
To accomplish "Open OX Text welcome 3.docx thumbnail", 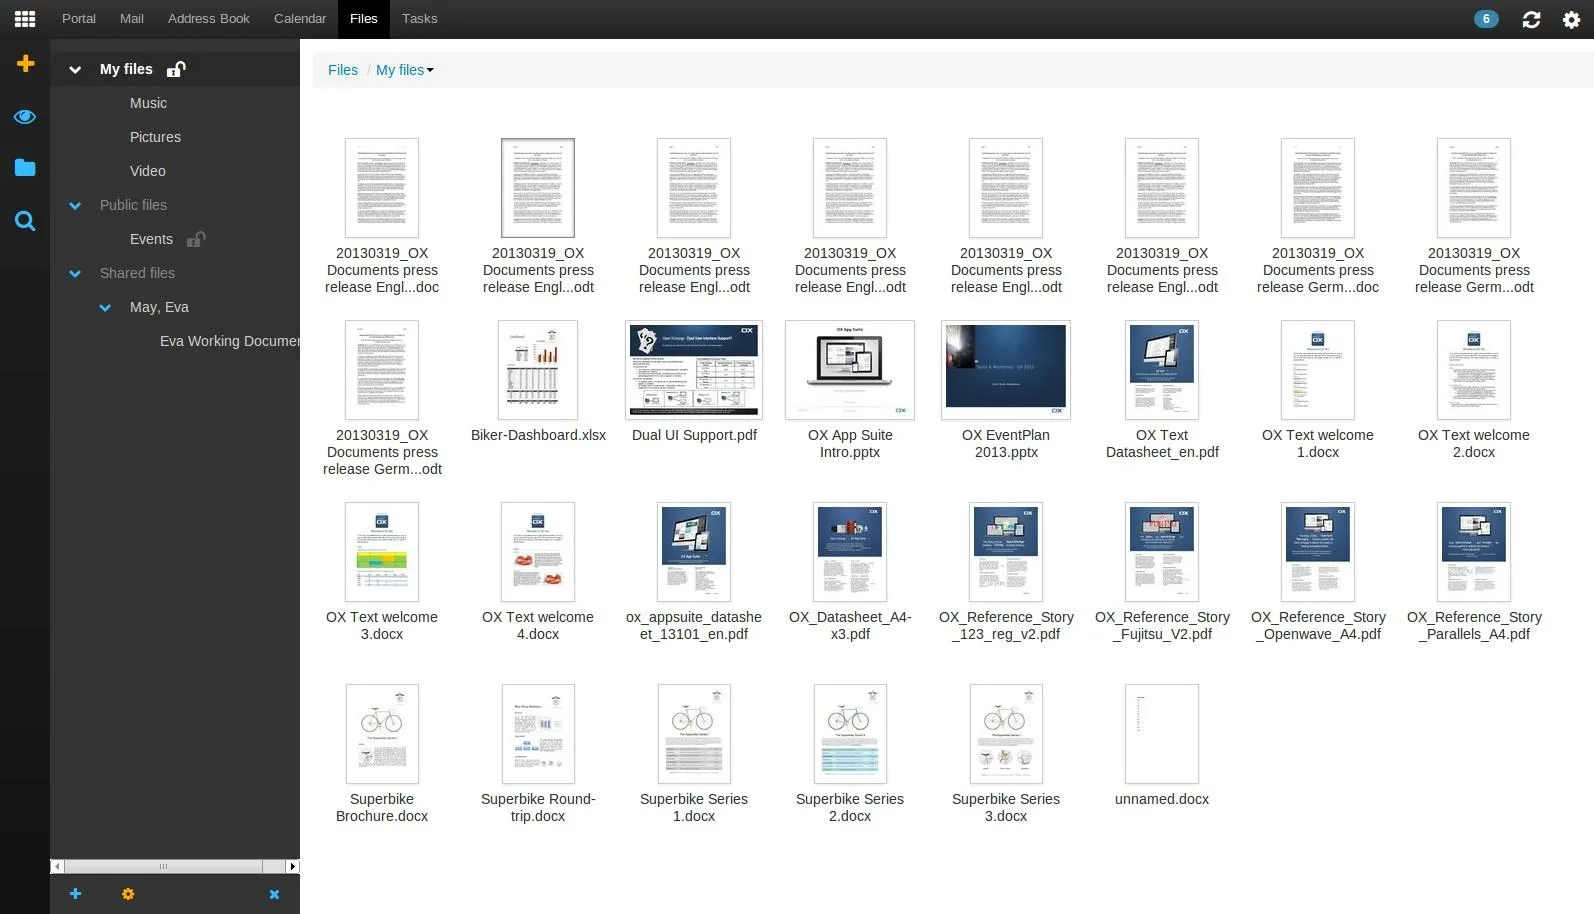I will 382,552.
